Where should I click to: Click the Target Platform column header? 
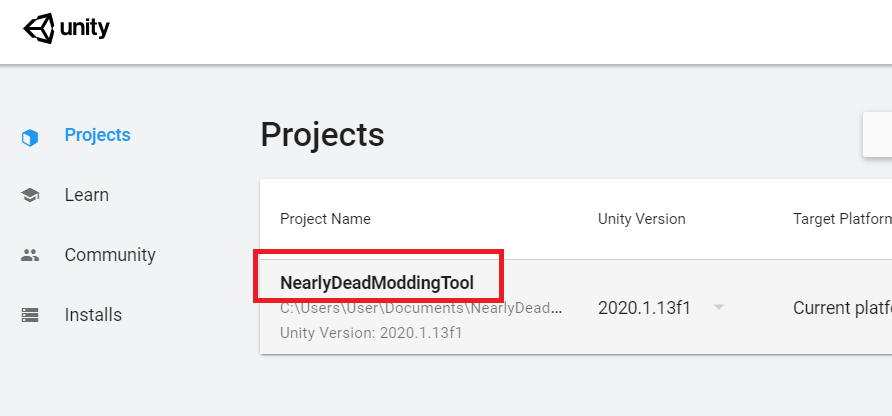pos(840,219)
